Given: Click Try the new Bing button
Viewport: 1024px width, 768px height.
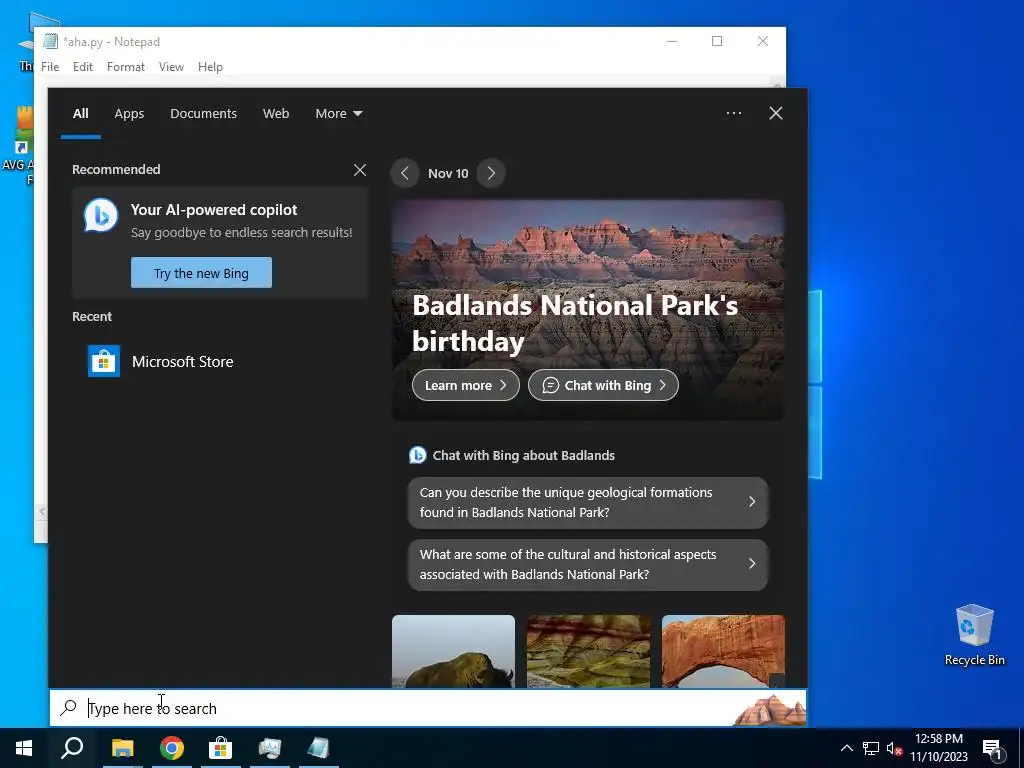Looking at the screenshot, I should coord(201,272).
